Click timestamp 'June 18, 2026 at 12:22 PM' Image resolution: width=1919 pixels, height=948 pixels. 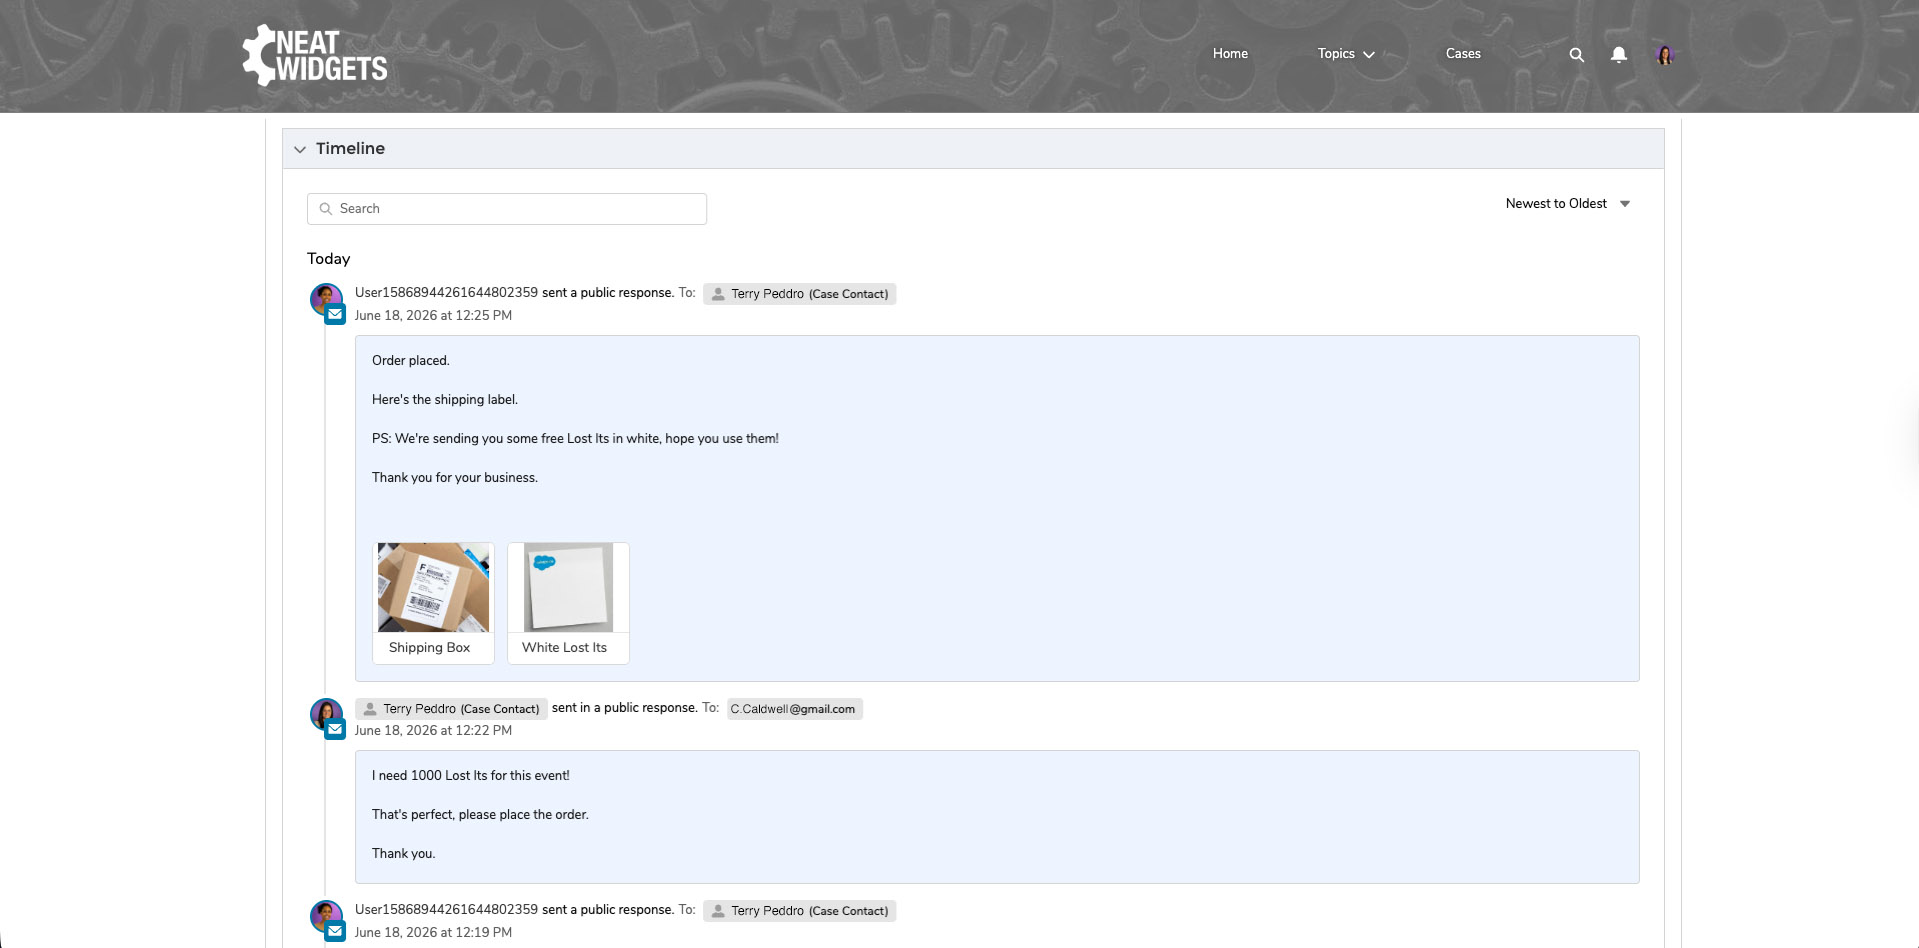[x=433, y=731]
